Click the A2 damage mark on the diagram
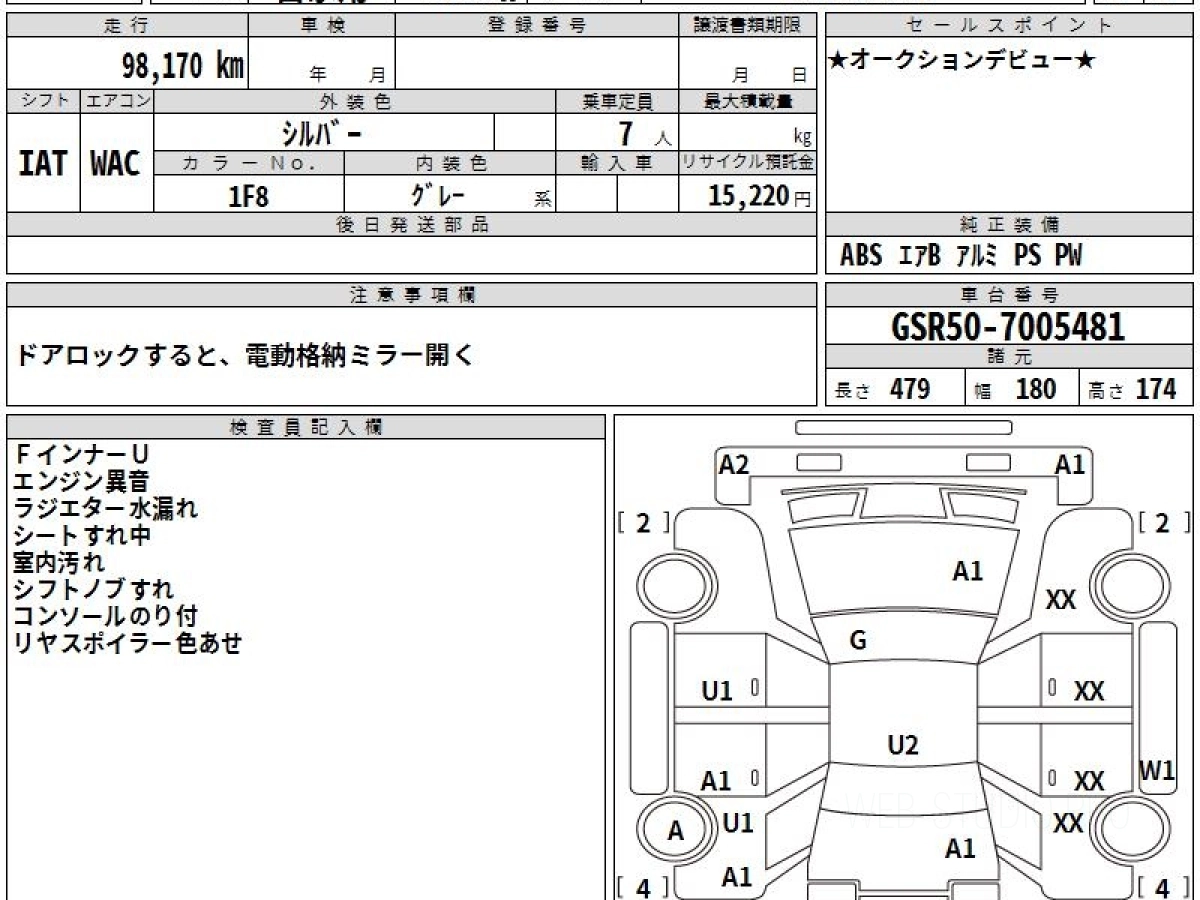 [734, 464]
